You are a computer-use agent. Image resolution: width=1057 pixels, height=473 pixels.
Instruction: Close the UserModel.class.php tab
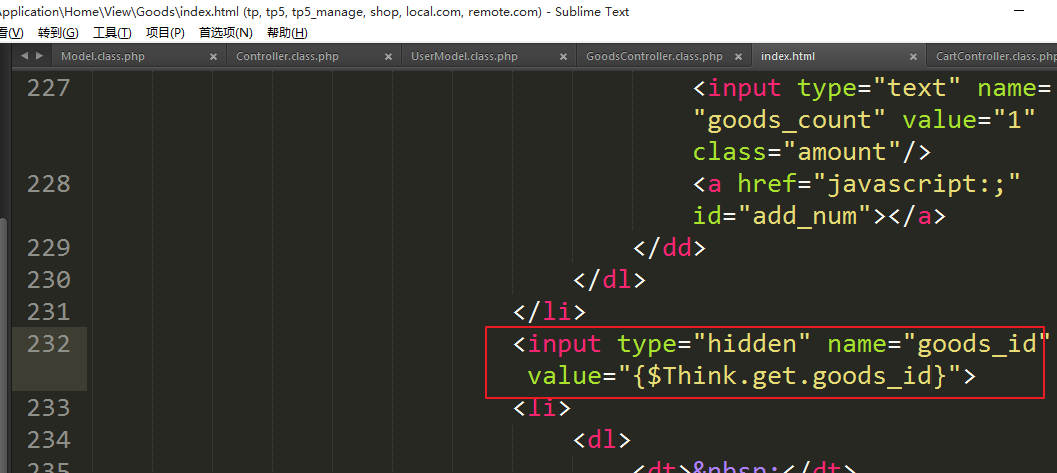[563, 57]
